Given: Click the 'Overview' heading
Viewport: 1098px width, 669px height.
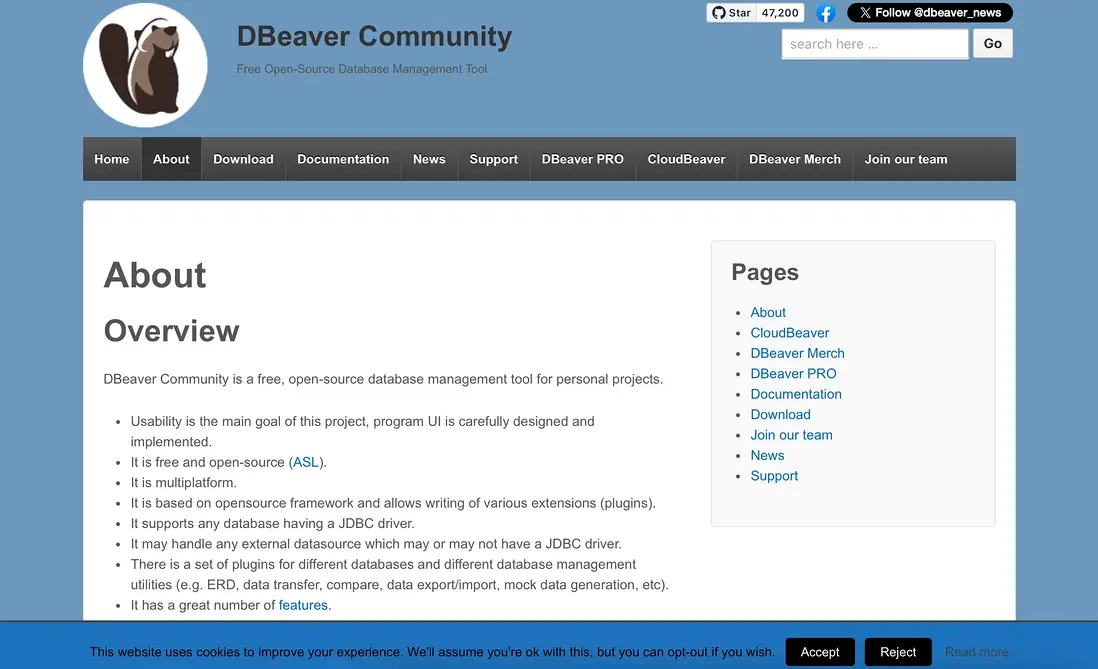Looking at the screenshot, I should tap(172, 331).
